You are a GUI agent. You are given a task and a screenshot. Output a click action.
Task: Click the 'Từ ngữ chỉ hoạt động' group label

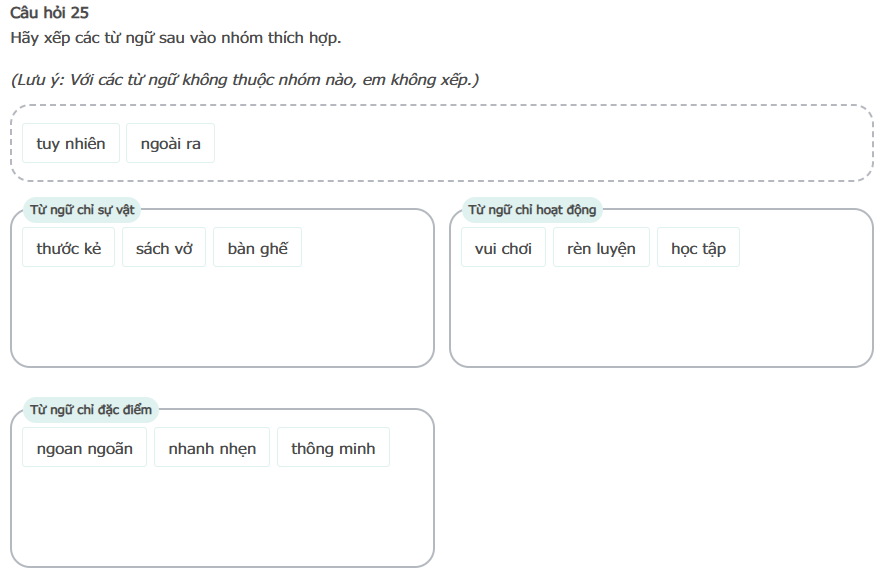[532, 210]
